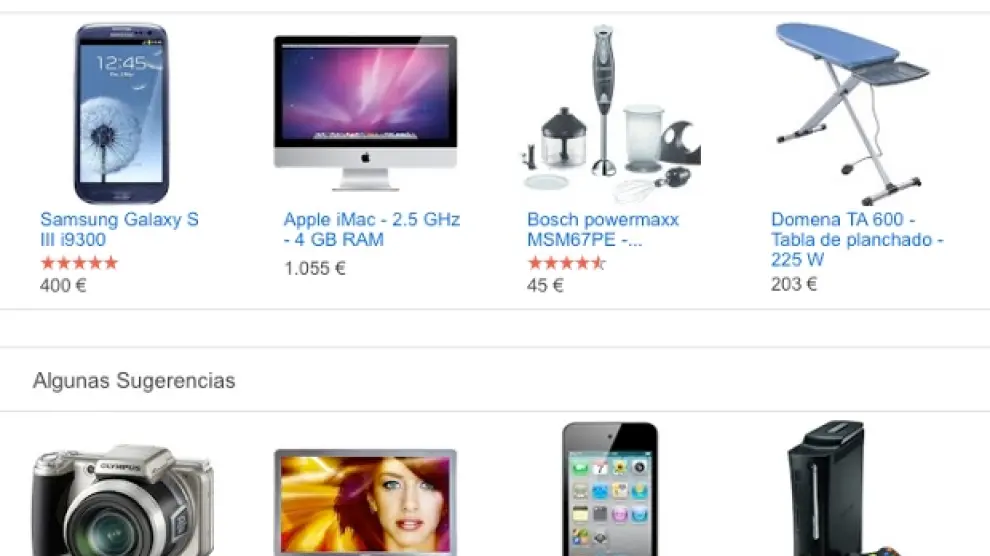The image size is (990, 556).
Task: Open Bosch powermaxx MSM67PE link
Action: click(602, 229)
